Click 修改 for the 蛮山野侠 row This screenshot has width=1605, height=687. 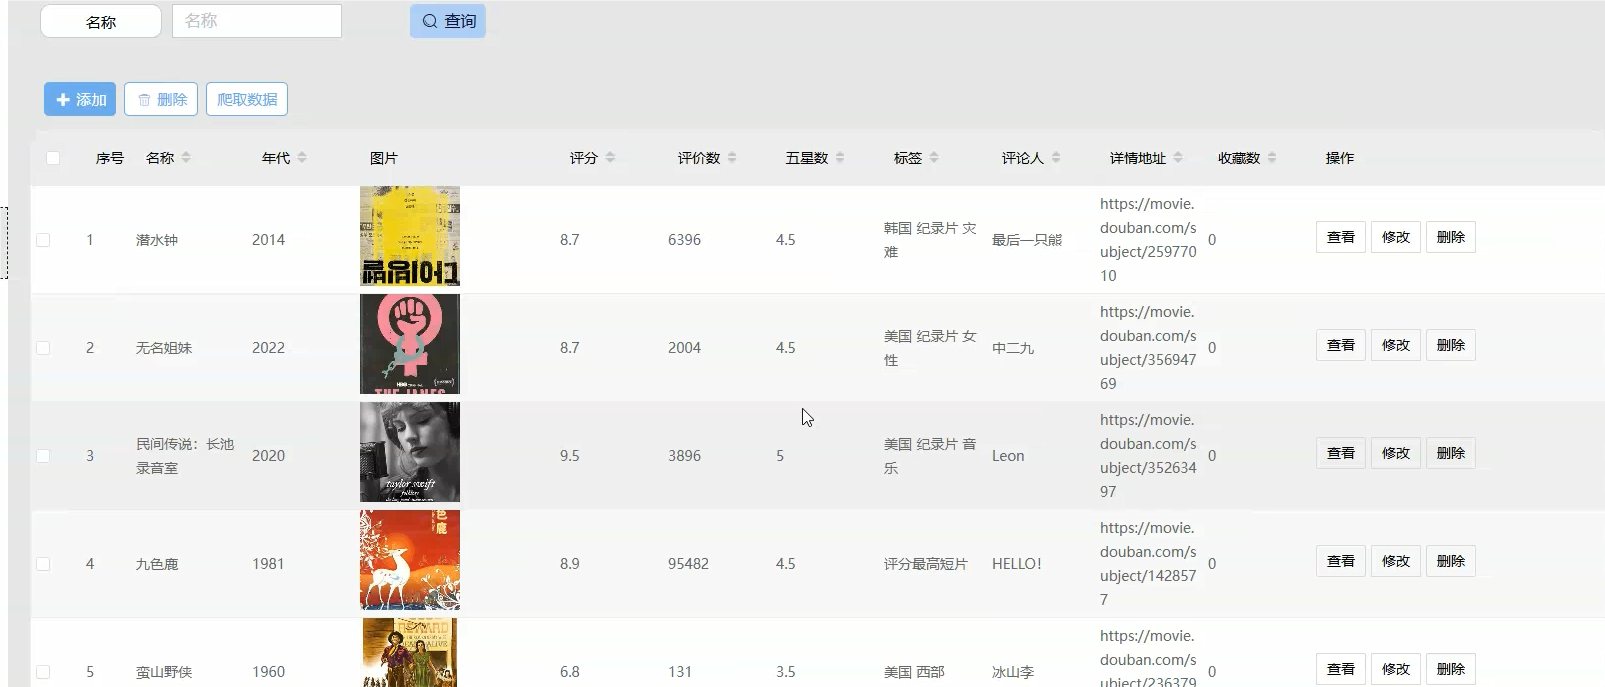point(1396,669)
